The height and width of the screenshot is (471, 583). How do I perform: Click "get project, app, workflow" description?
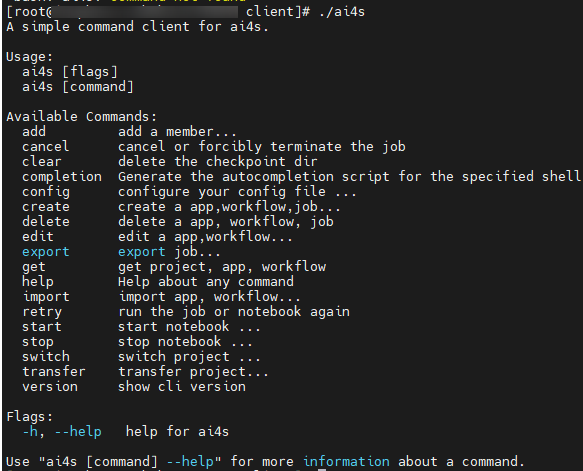222,267
